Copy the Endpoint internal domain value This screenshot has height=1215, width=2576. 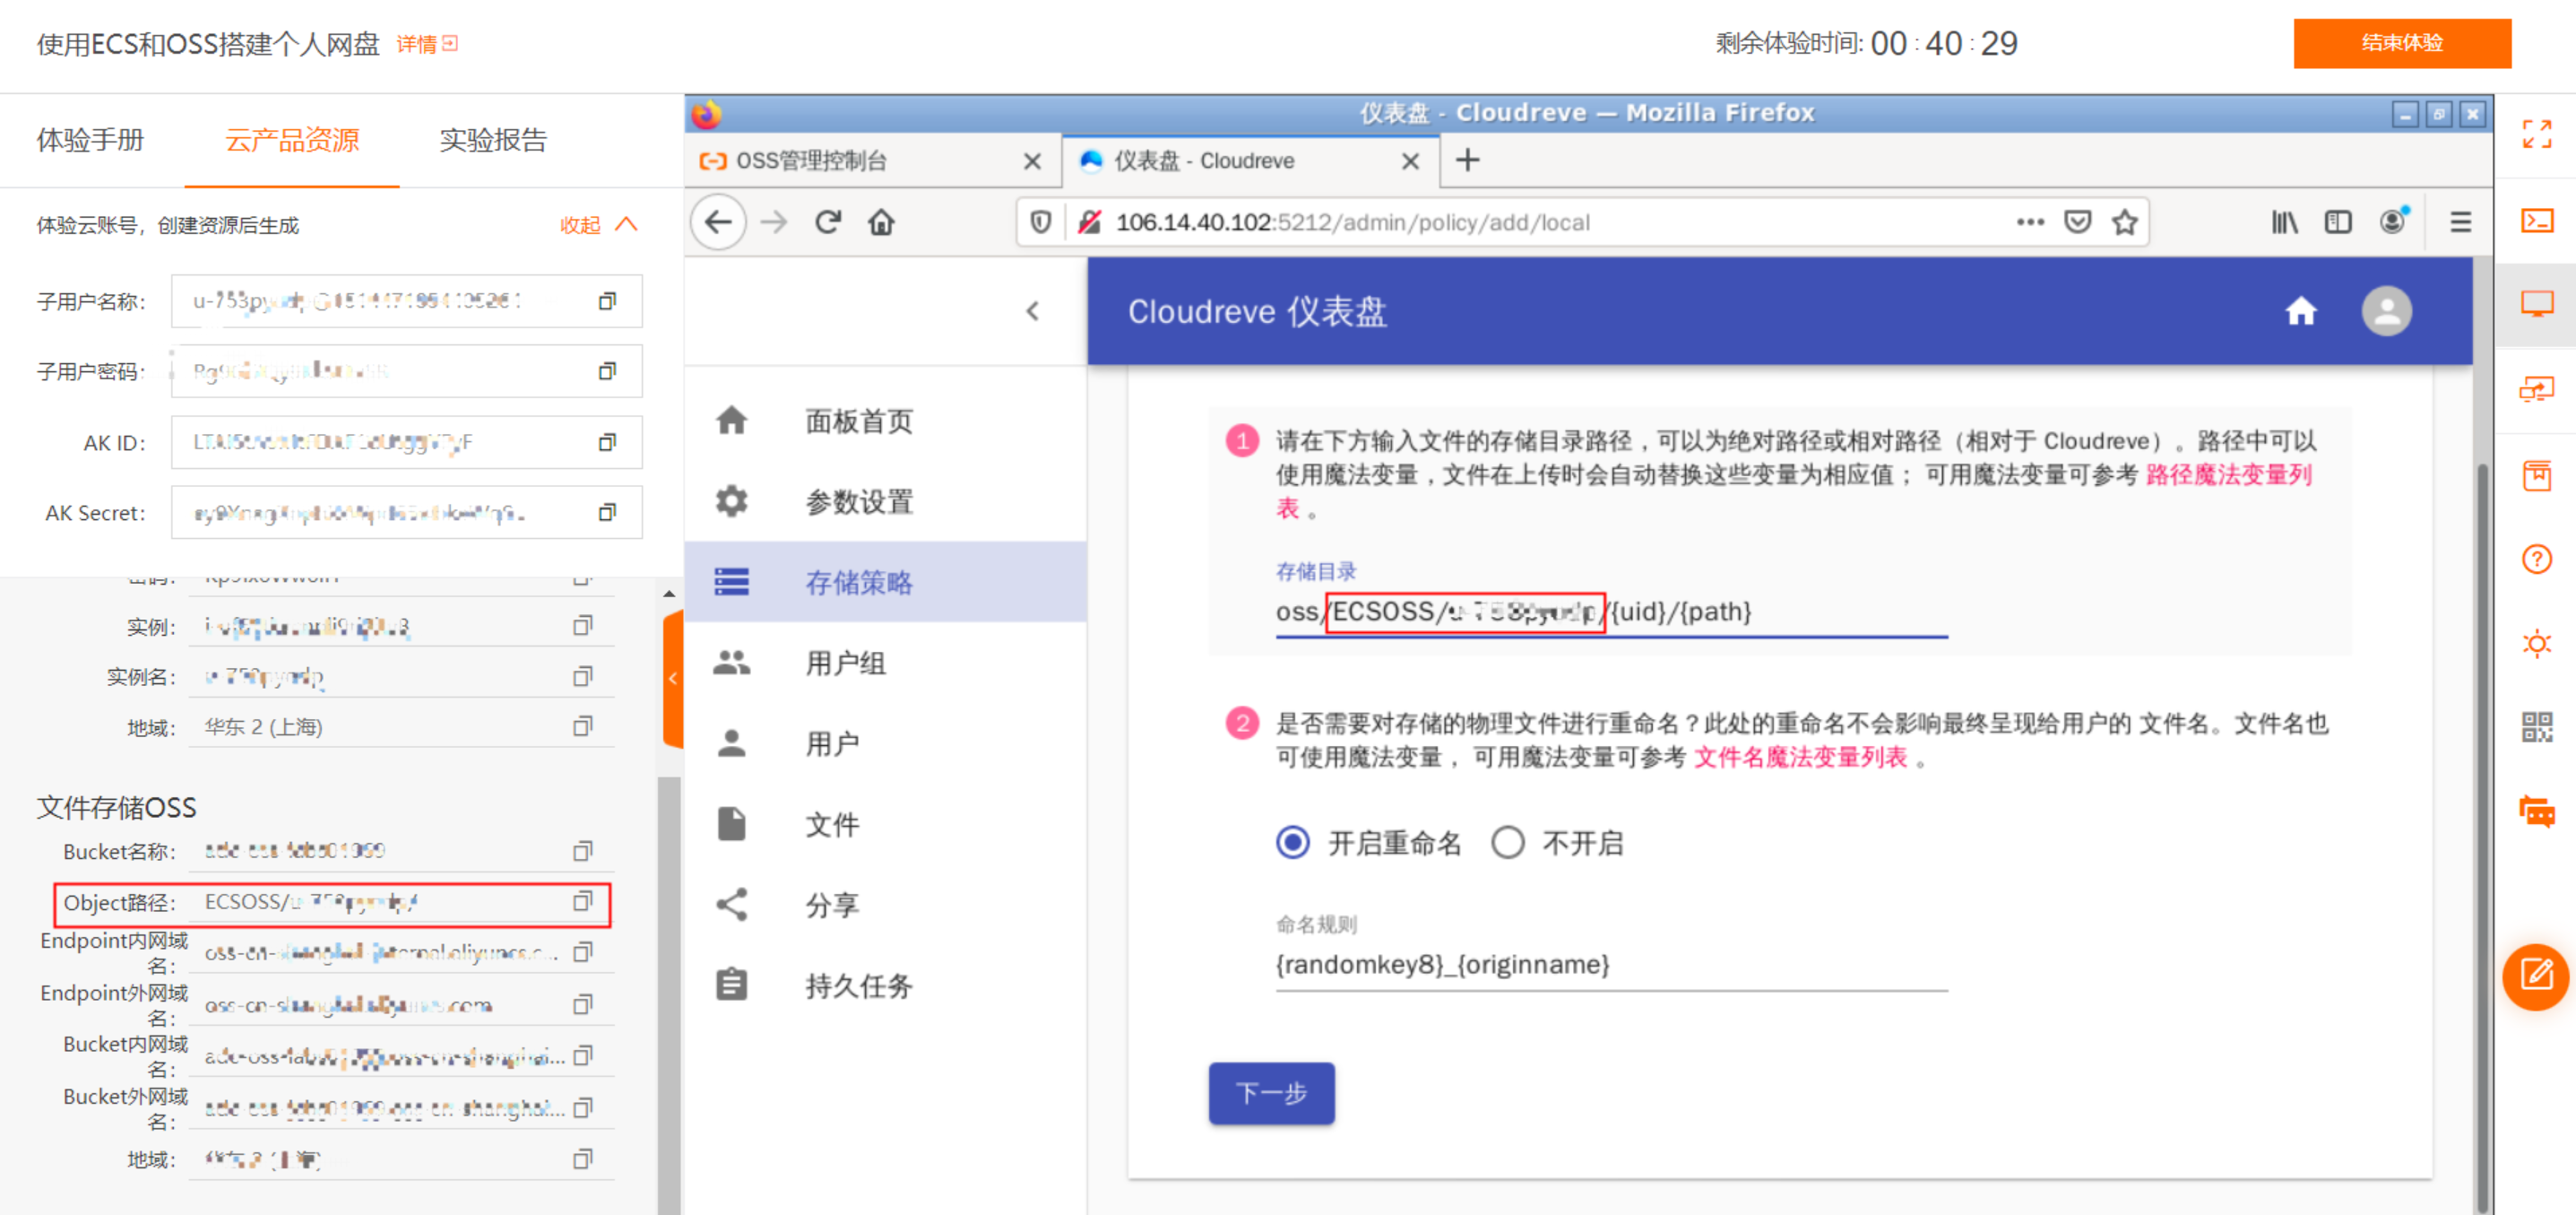coord(582,952)
